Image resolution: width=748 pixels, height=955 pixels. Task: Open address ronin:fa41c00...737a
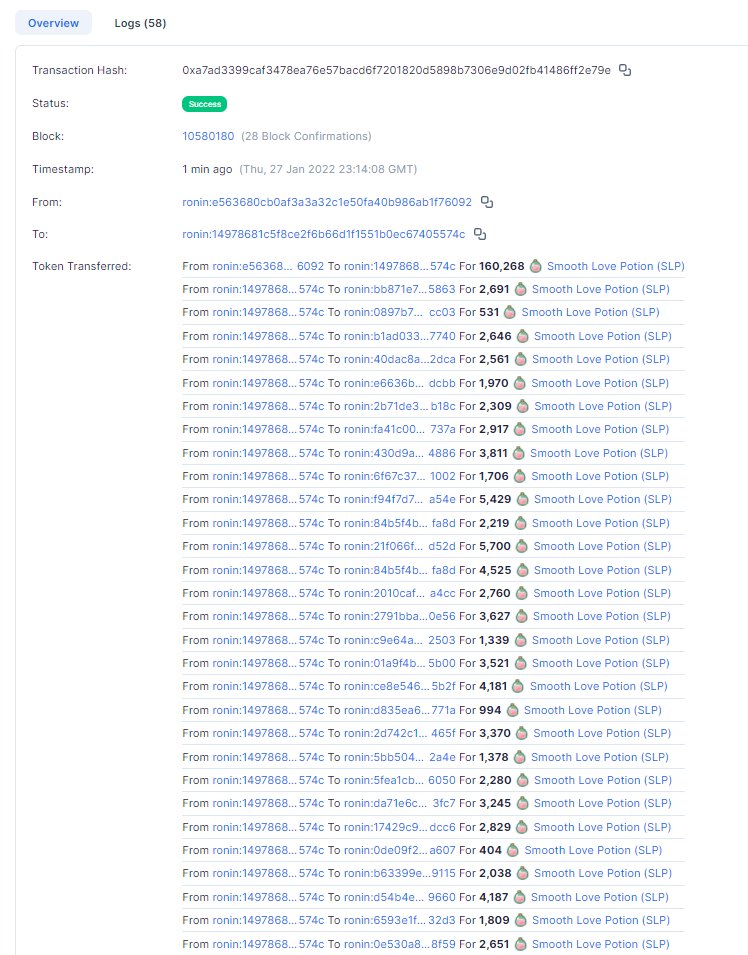tap(400, 429)
